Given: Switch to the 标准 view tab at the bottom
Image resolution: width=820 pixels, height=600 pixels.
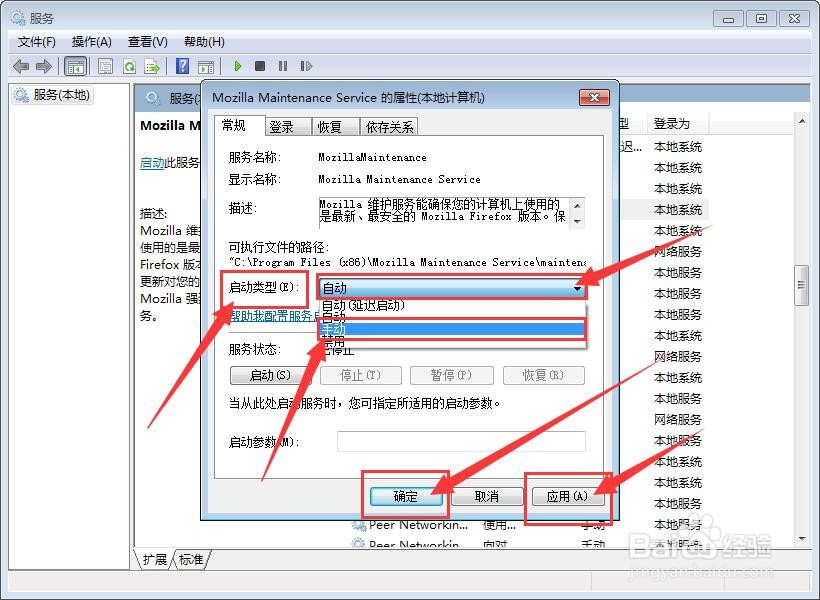Looking at the screenshot, I should tap(191, 559).
